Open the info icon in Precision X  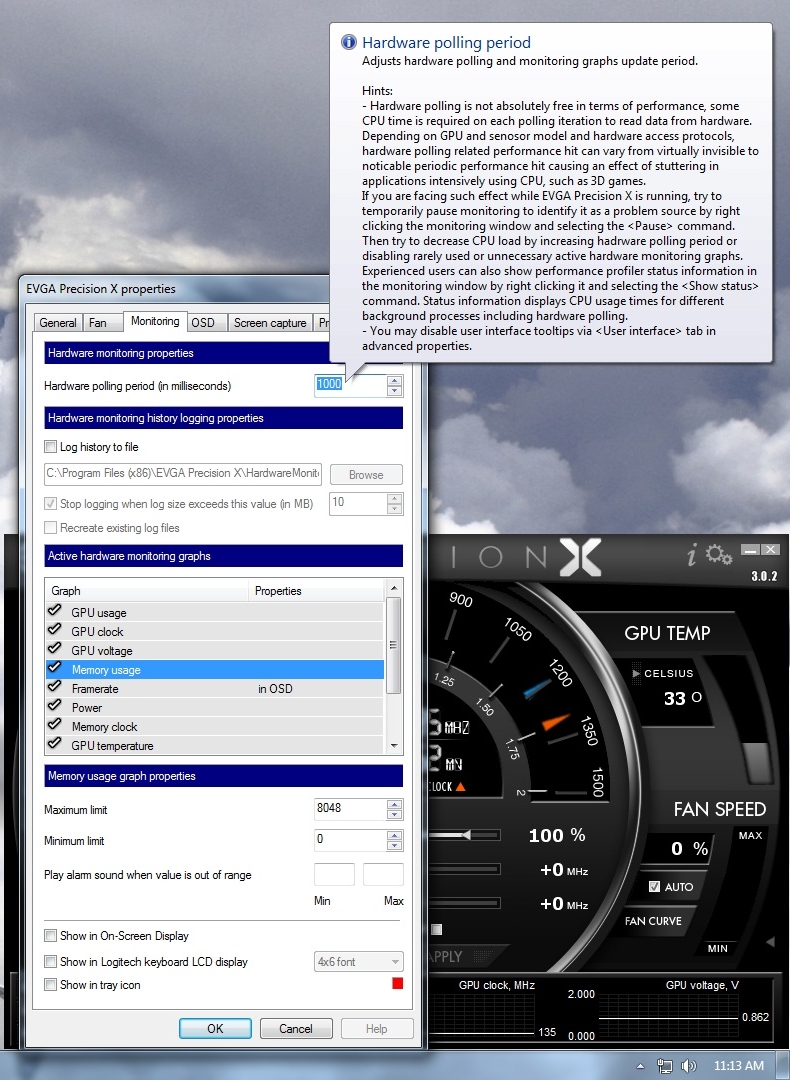(x=693, y=553)
